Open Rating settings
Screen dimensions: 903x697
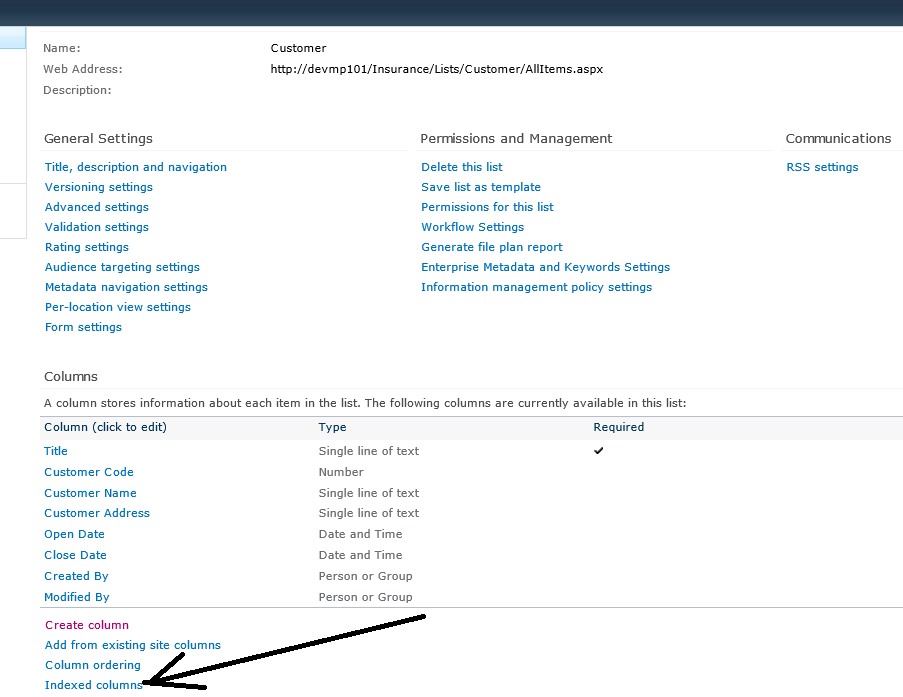[86, 247]
